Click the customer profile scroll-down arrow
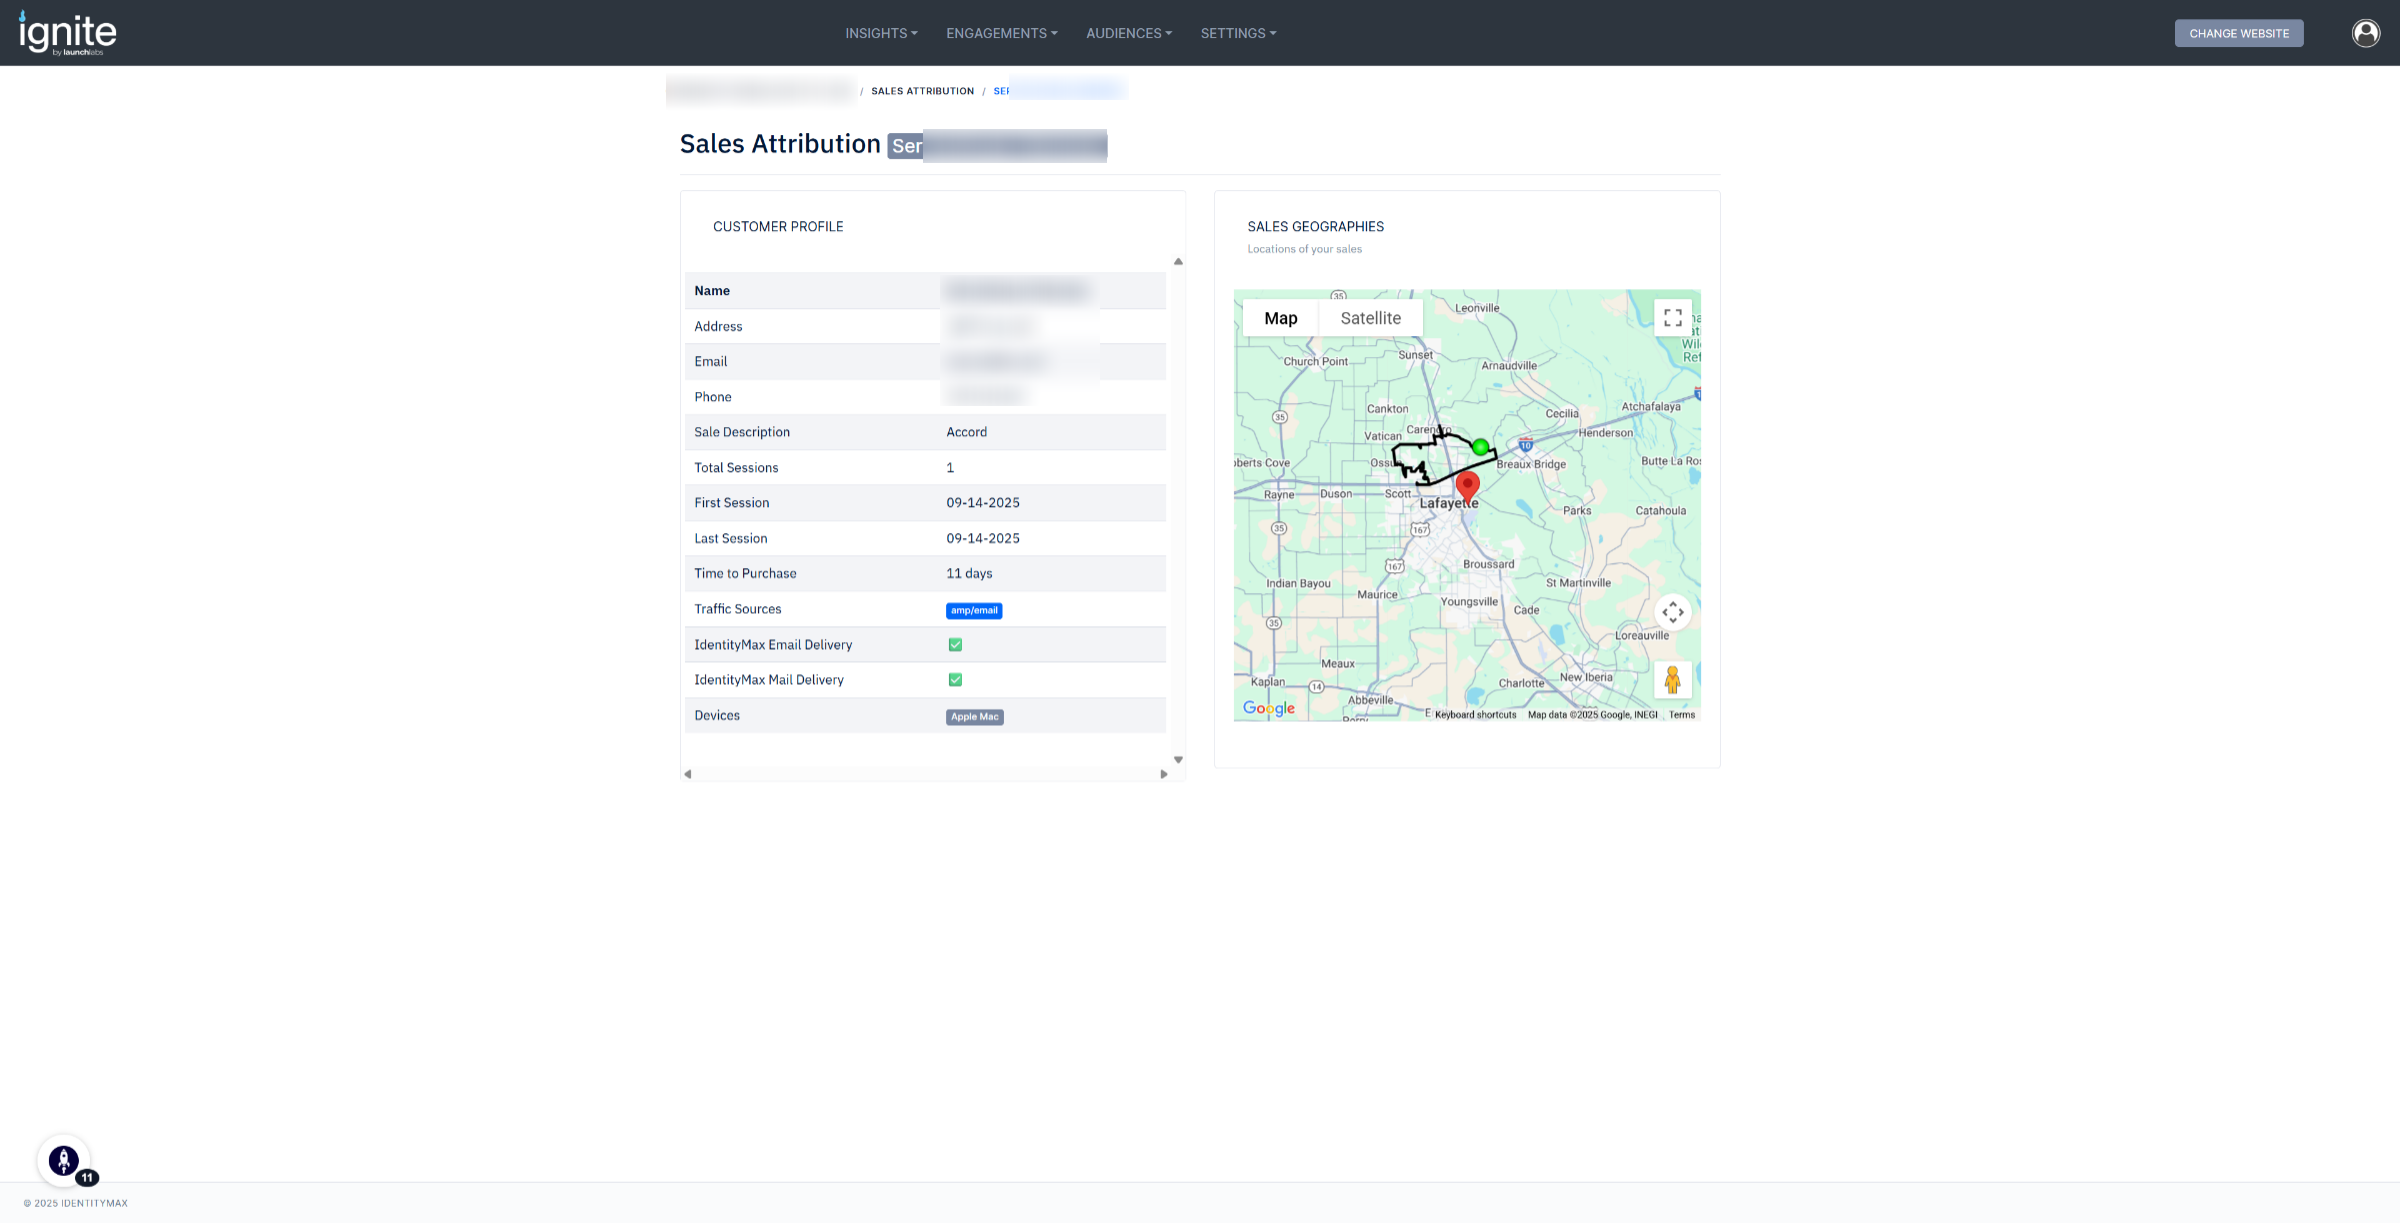2400x1223 pixels. (x=1178, y=760)
